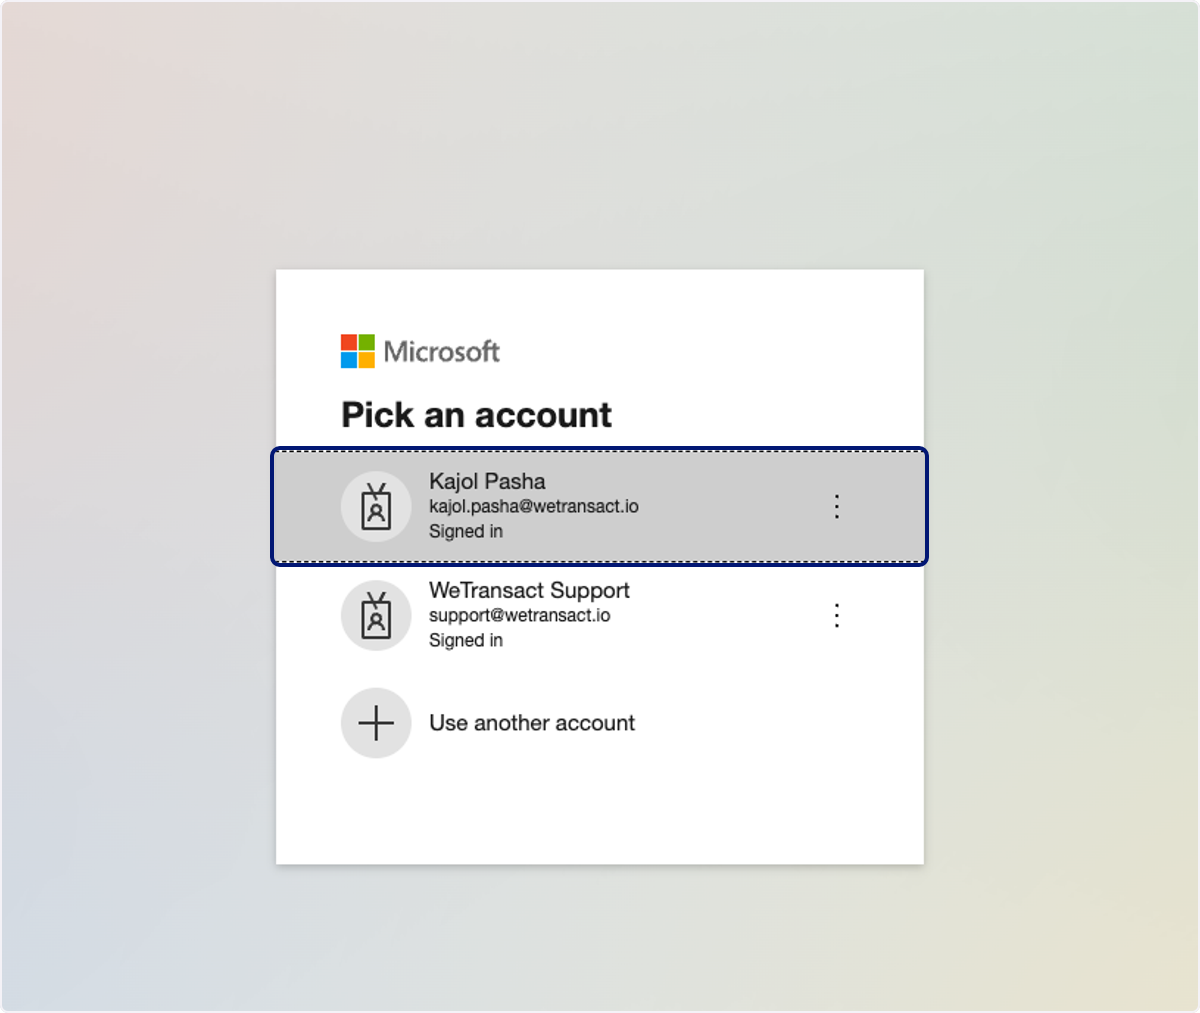Click the badge avatar icon for Kajol Pasha
The width and height of the screenshot is (1200, 1013).
376,506
